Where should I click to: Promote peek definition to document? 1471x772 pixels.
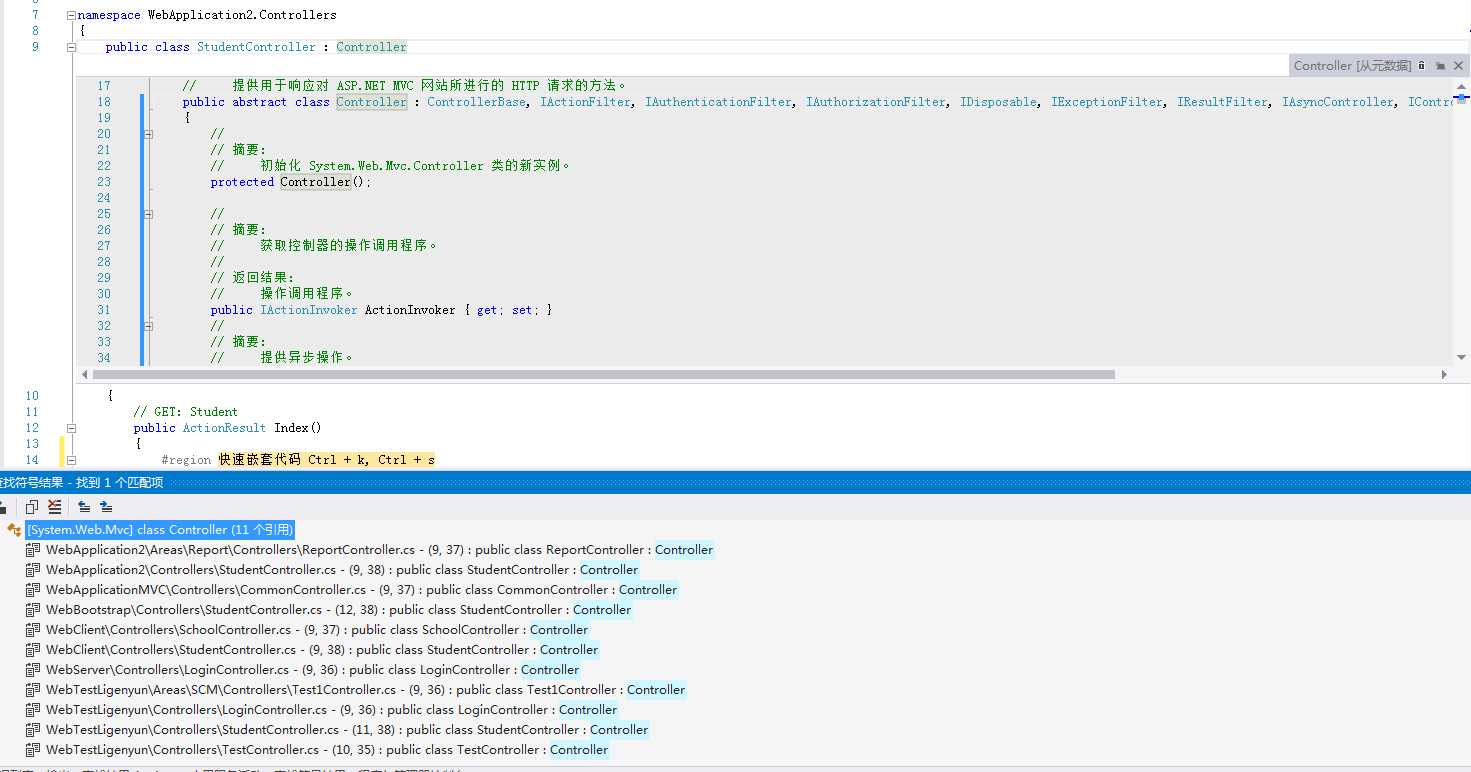[1440, 66]
